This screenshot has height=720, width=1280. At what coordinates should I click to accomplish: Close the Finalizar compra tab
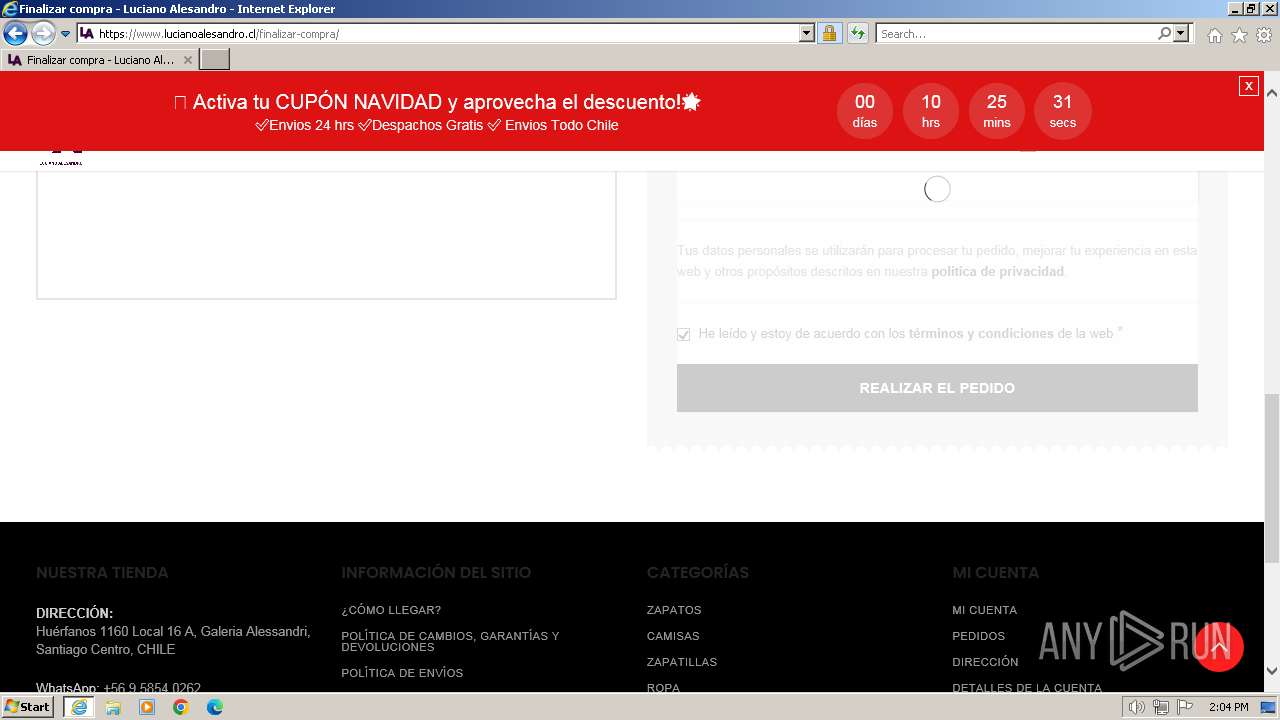[187, 60]
